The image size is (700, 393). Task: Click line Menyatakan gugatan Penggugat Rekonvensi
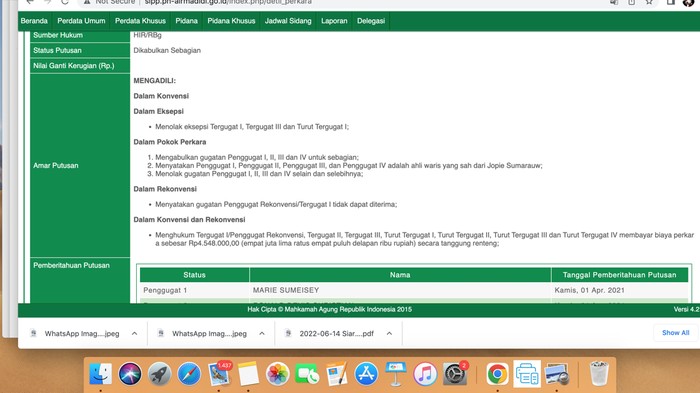click(276, 205)
